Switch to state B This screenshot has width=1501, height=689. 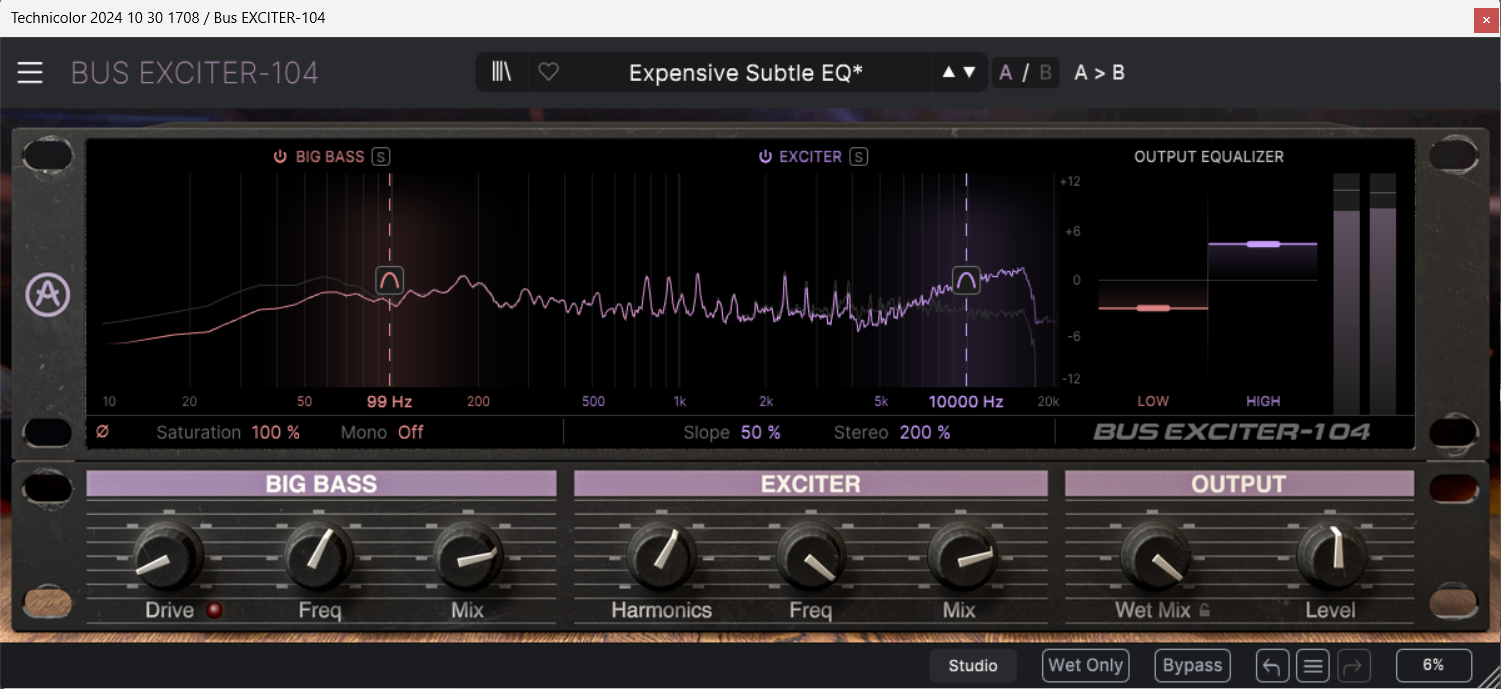click(x=1046, y=72)
